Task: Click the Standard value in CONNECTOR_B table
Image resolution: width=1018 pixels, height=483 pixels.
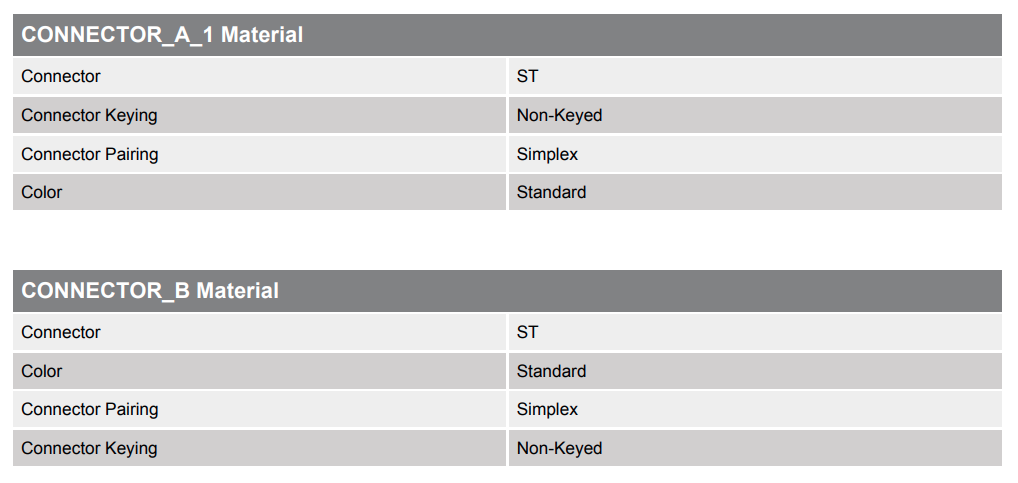Action: [x=551, y=371]
